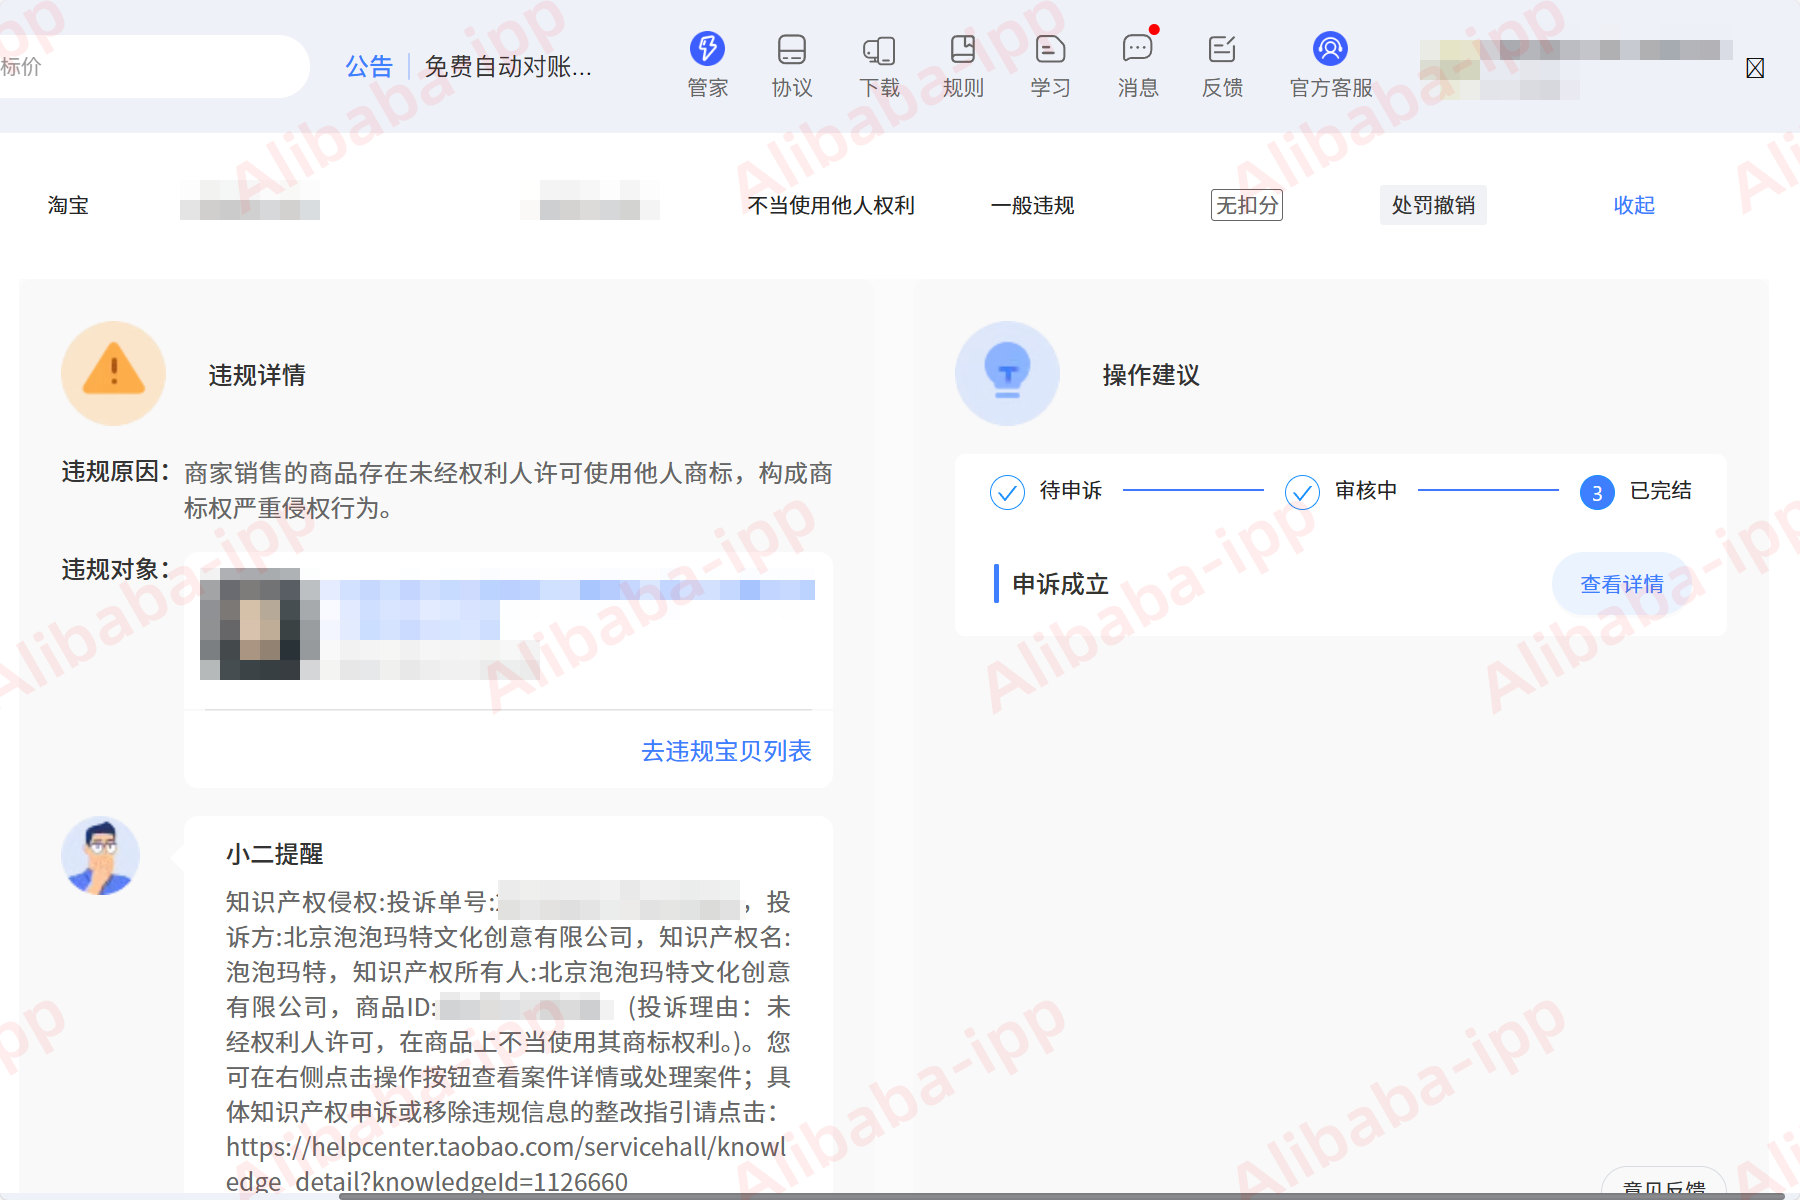Click the helpcenter.taobao.com URL text
The height and width of the screenshot is (1200, 1800).
point(506,1164)
